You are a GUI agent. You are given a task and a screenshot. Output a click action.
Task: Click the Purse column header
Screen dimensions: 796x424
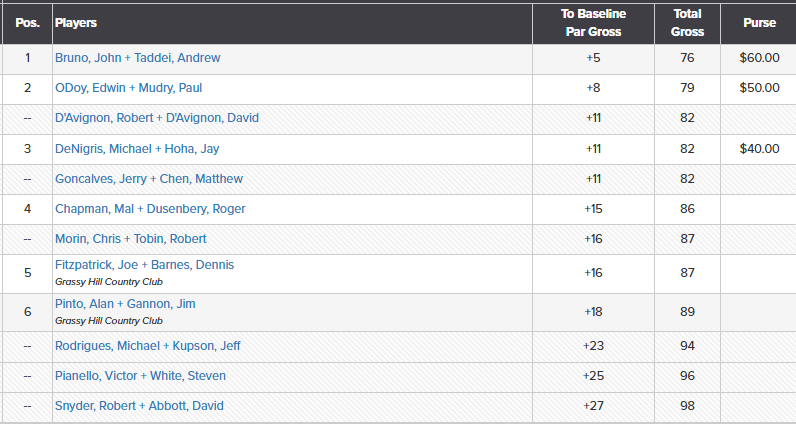pyautogui.click(x=759, y=23)
